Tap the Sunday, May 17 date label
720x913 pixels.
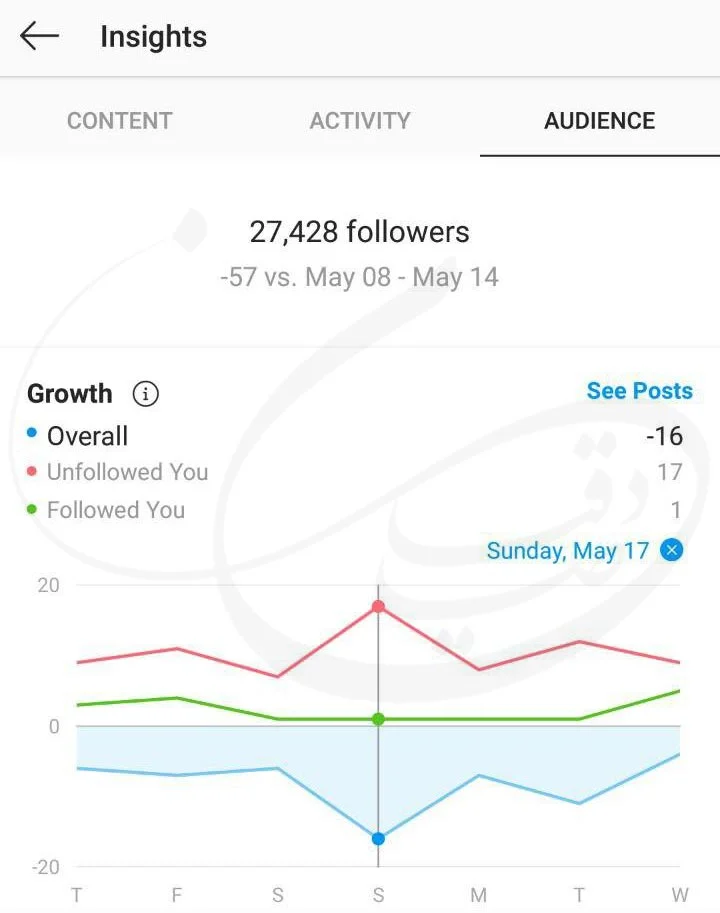pos(568,550)
